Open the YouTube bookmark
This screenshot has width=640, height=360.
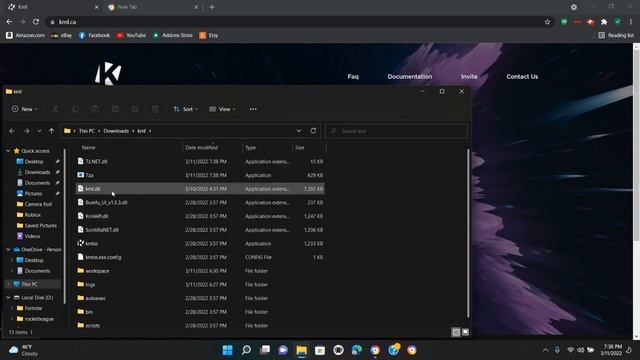(x=131, y=36)
